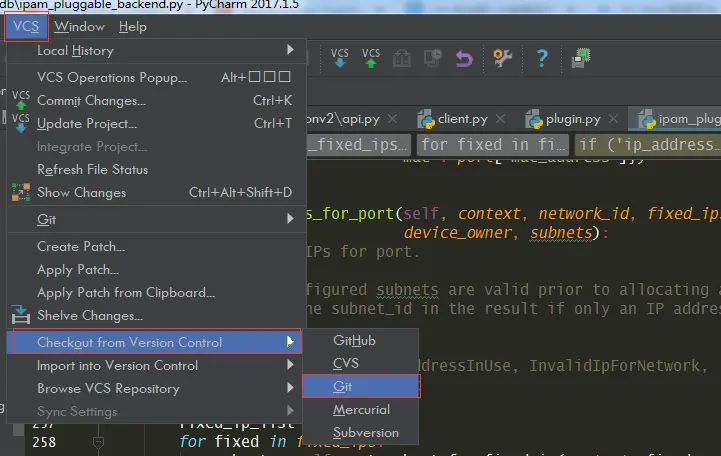The height and width of the screenshot is (456, 721).
Task: Click breadcrumb "if ('ip_address"
Action: 648,145
